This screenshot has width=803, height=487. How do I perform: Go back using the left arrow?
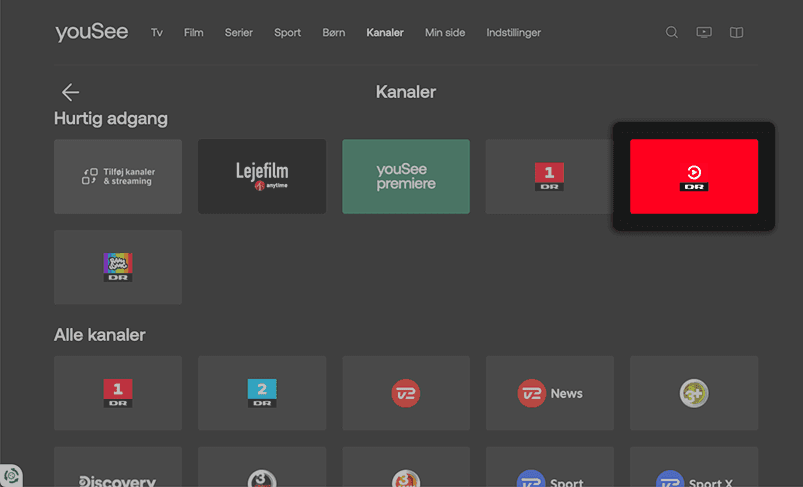point(70,92)
